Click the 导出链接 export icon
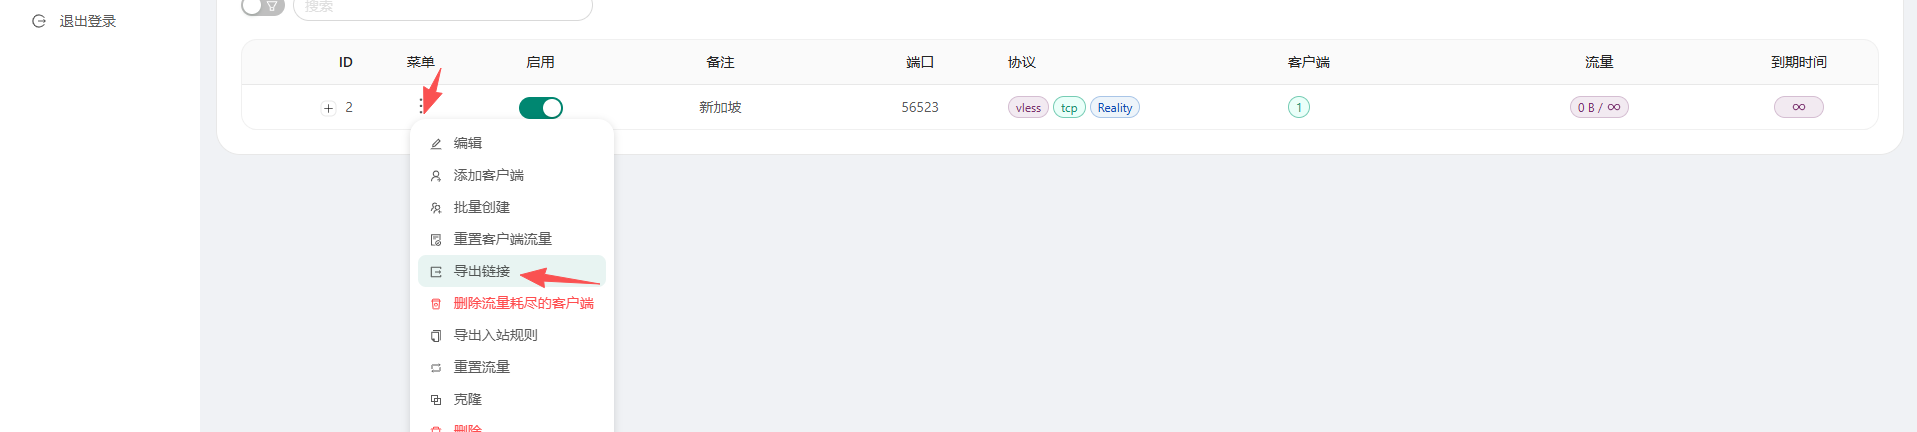 436,272
